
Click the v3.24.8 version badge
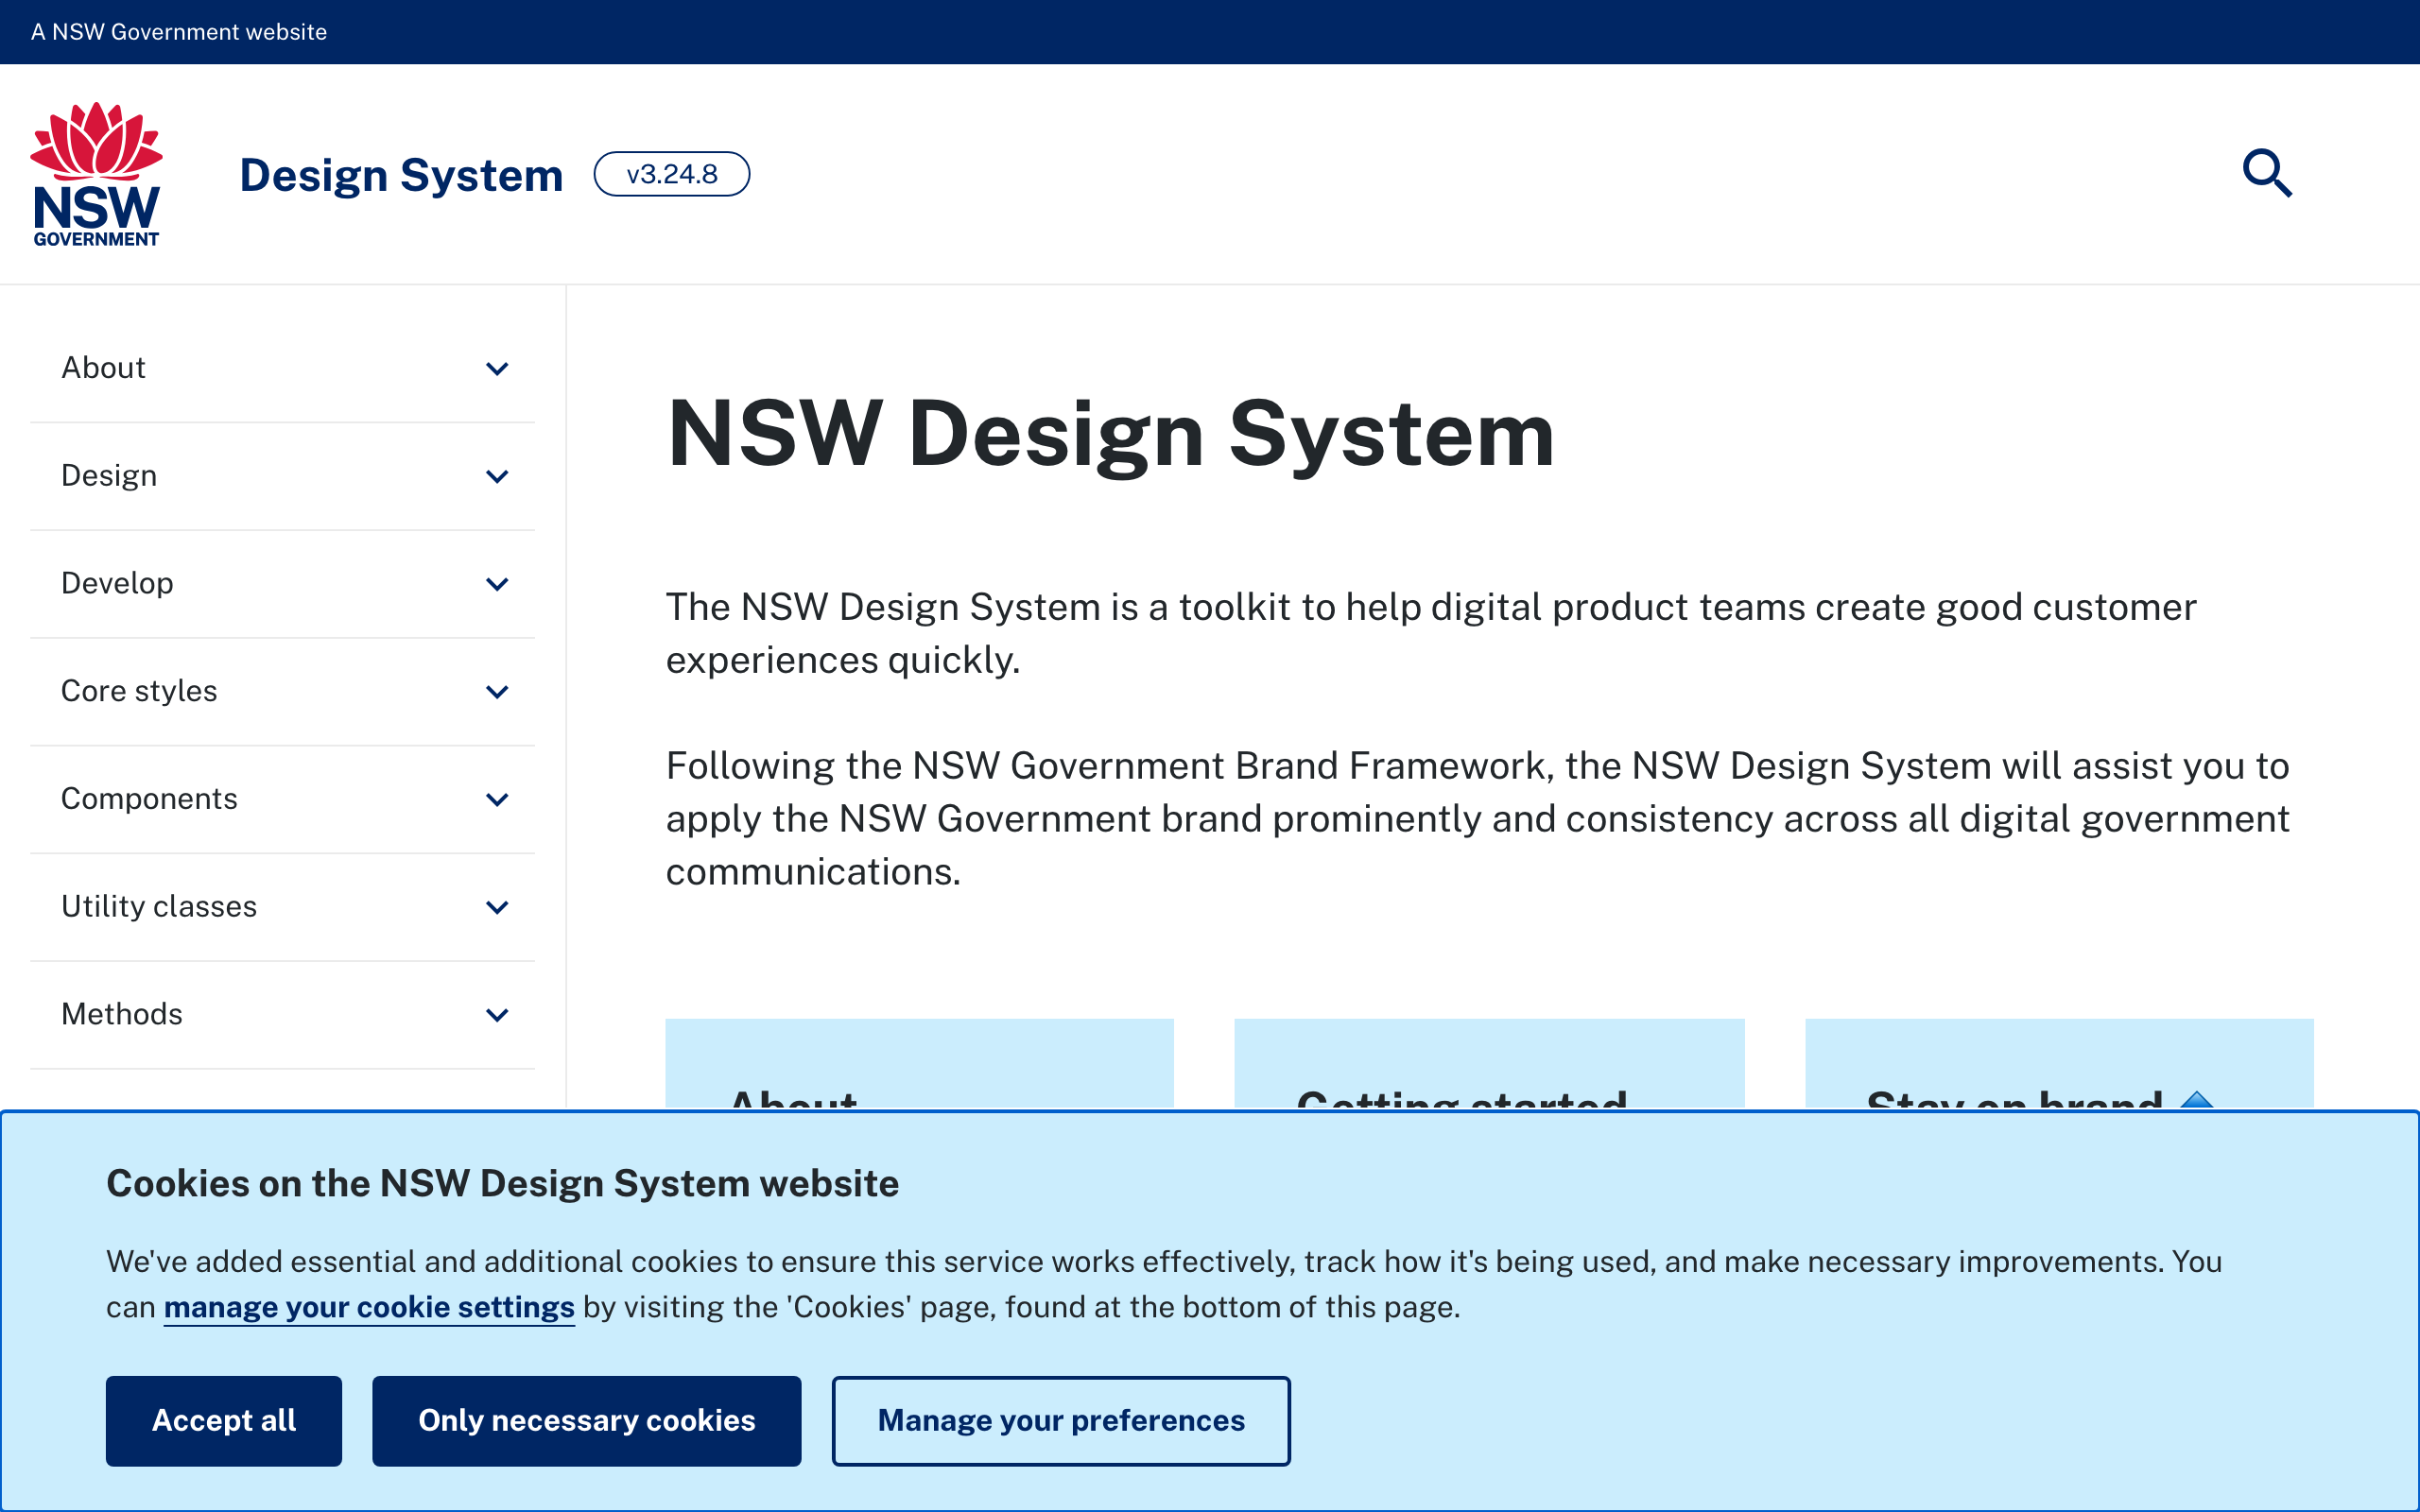(672, 174)
